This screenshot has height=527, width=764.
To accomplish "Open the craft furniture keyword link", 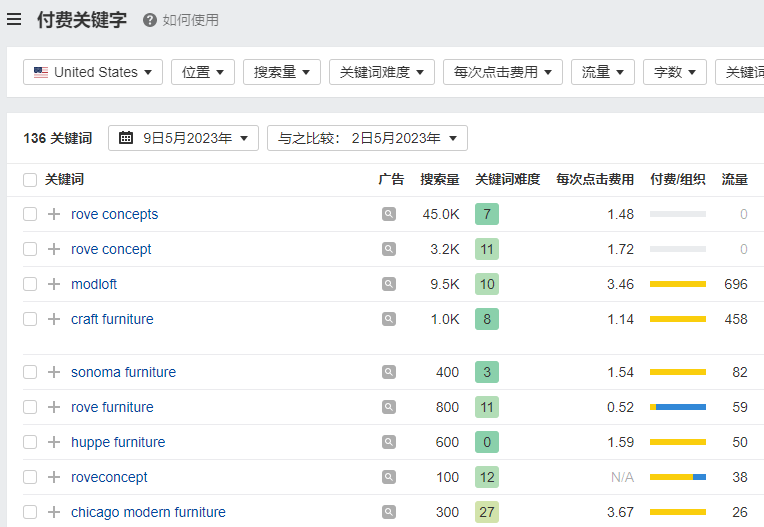I will [112, 319].
